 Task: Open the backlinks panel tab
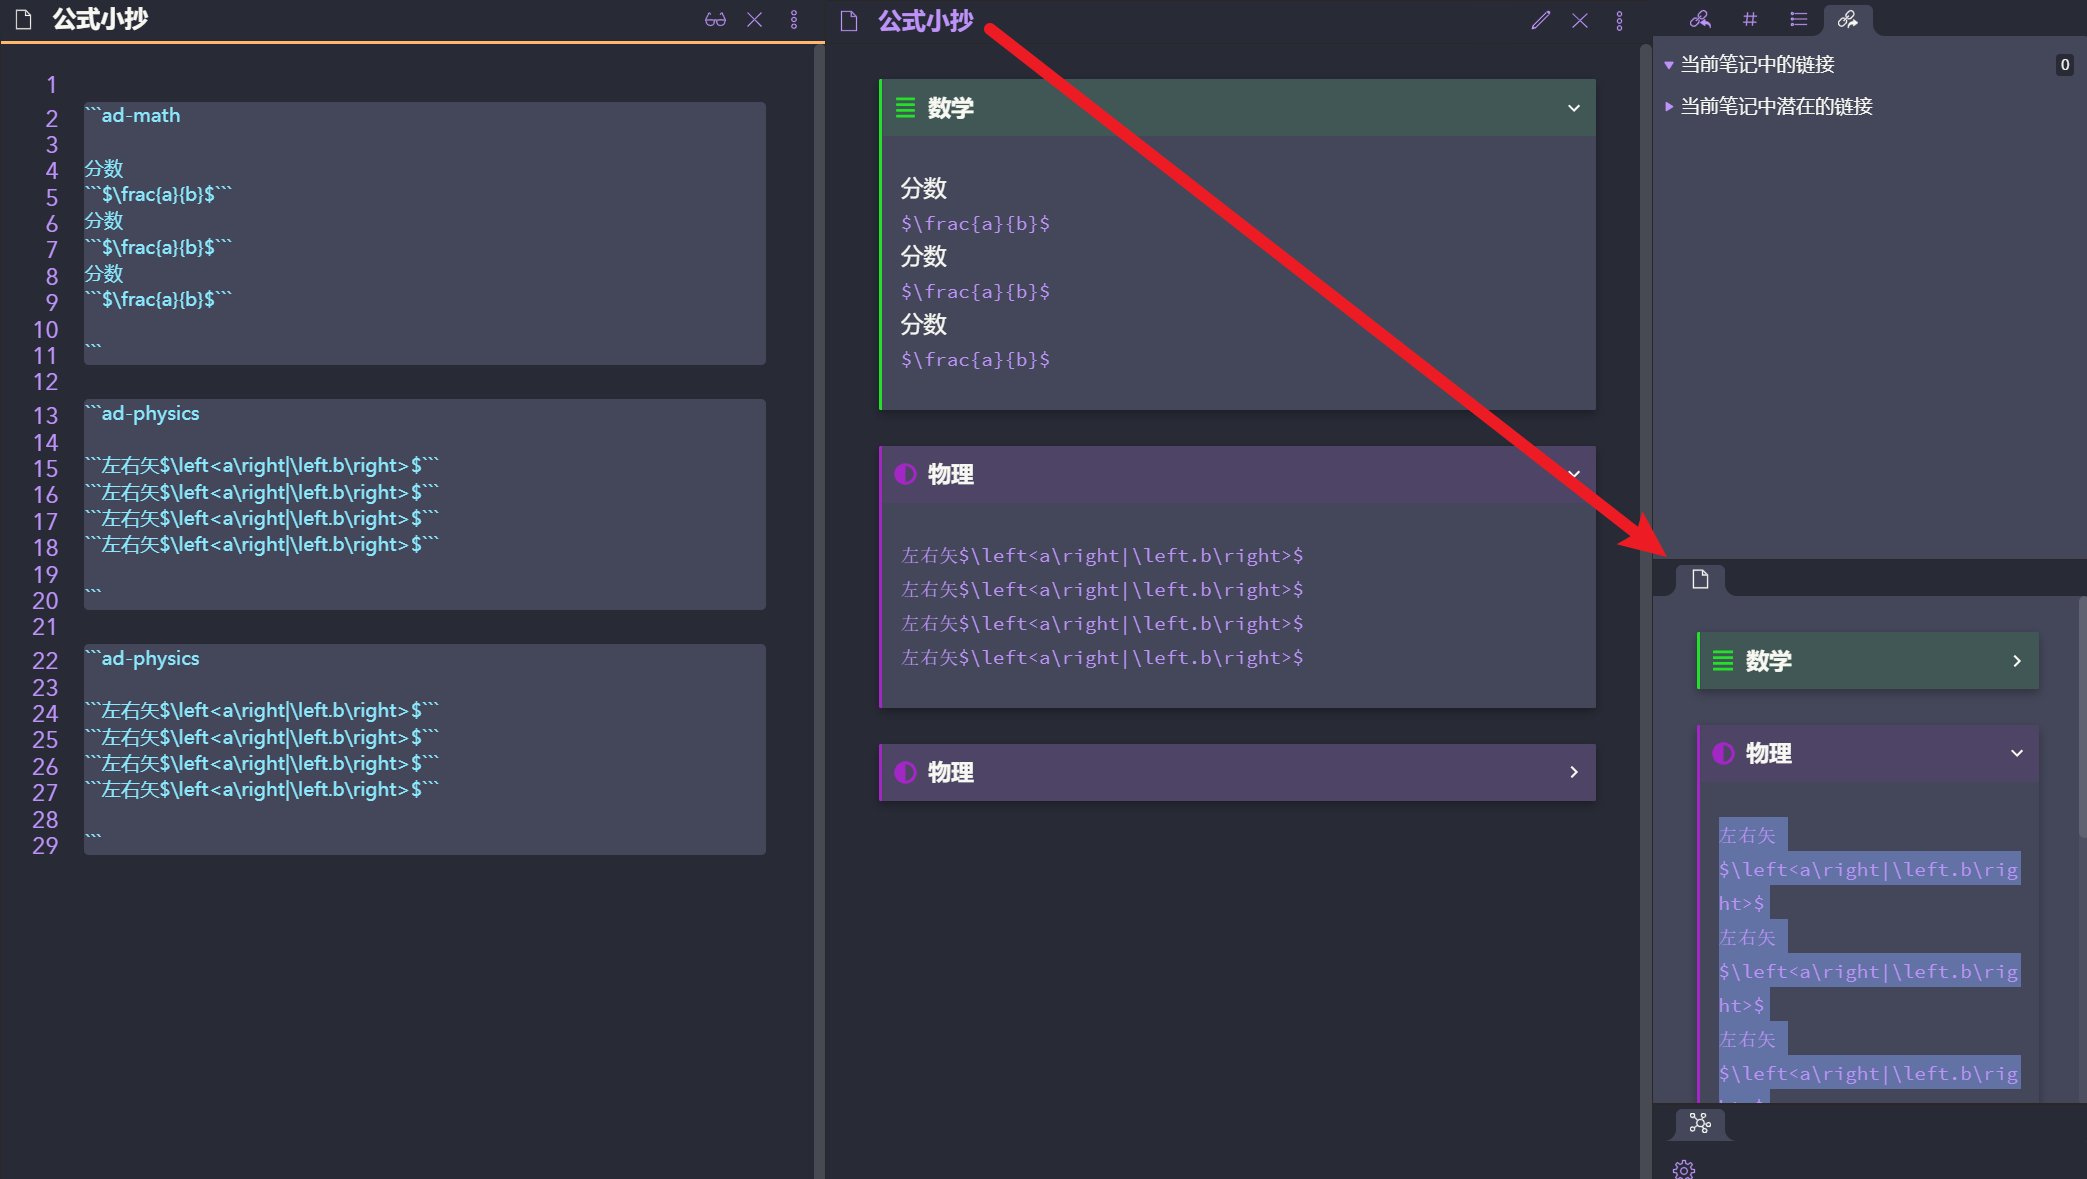coord(1700,19)
